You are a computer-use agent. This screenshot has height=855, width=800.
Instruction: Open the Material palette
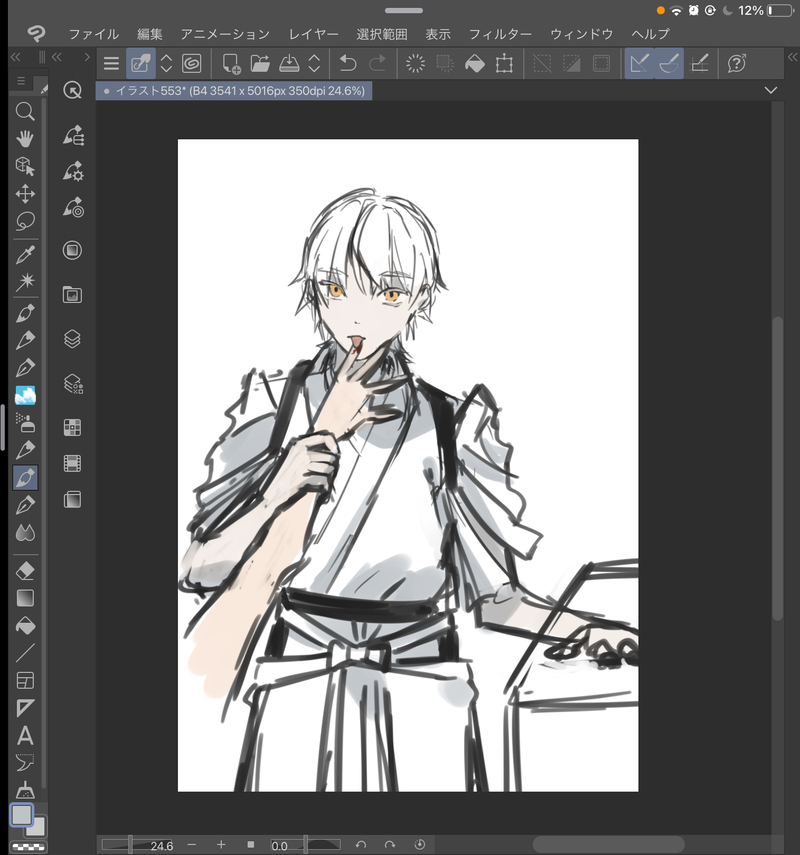[x=72, y=295]
